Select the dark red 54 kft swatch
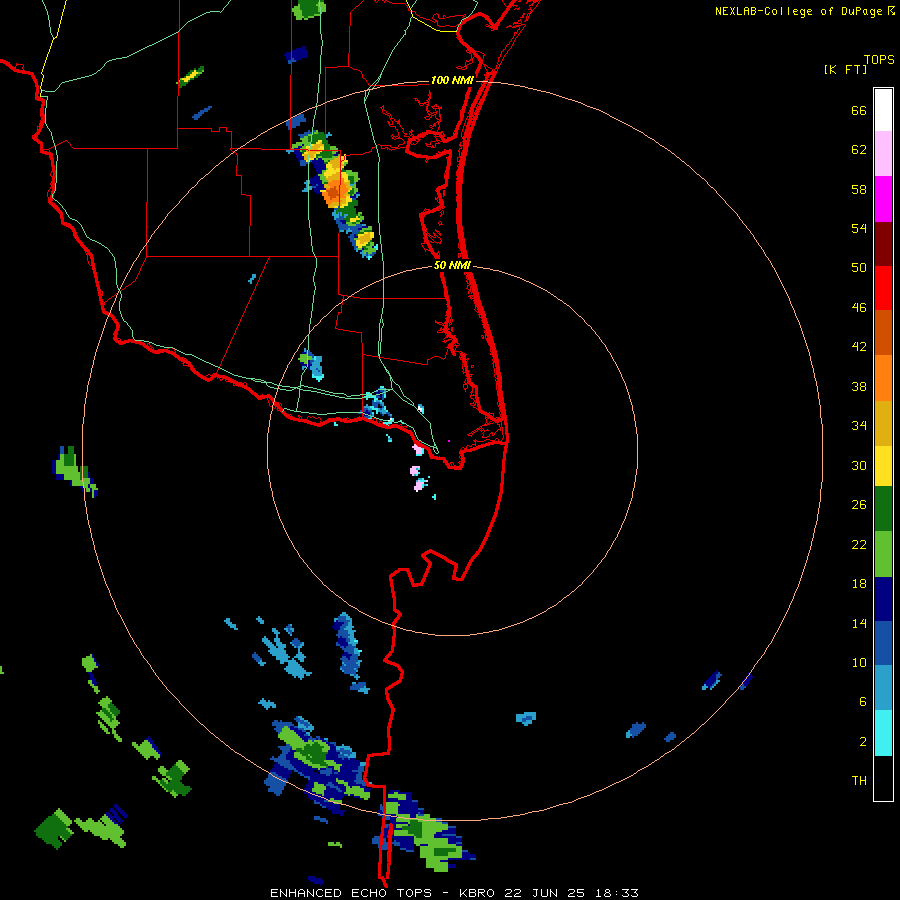The height and width of the screenshot is (900, 900). tap(883, 243)
